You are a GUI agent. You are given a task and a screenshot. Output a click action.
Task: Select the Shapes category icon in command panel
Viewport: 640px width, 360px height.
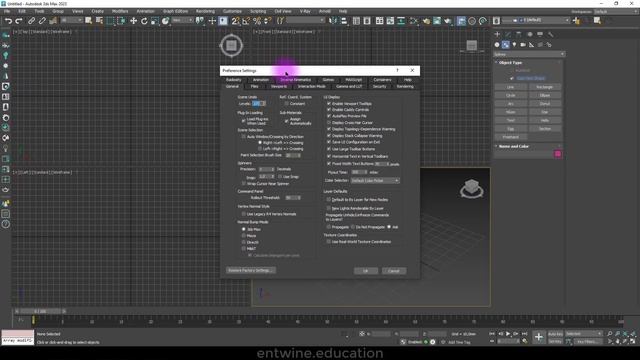pos(506,45)
